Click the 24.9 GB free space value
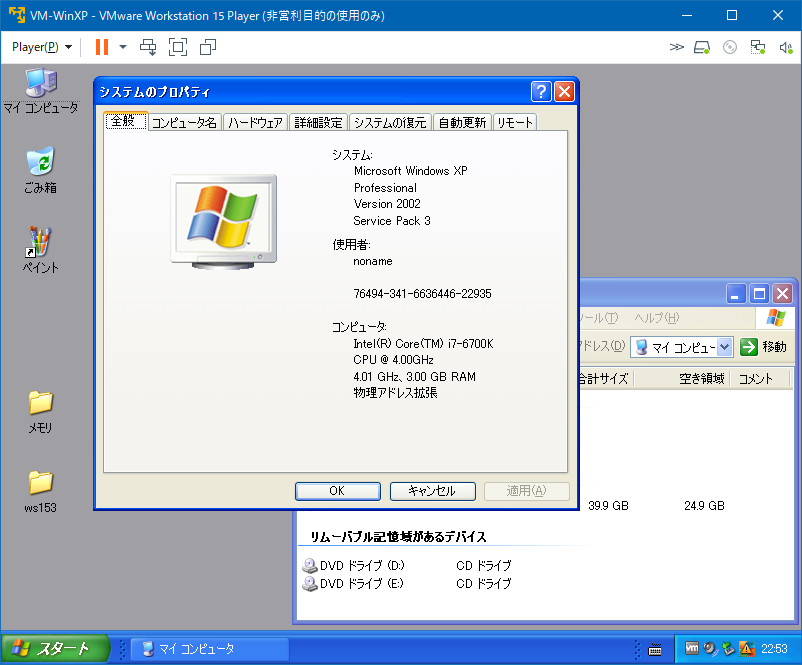 click(704, 506)
